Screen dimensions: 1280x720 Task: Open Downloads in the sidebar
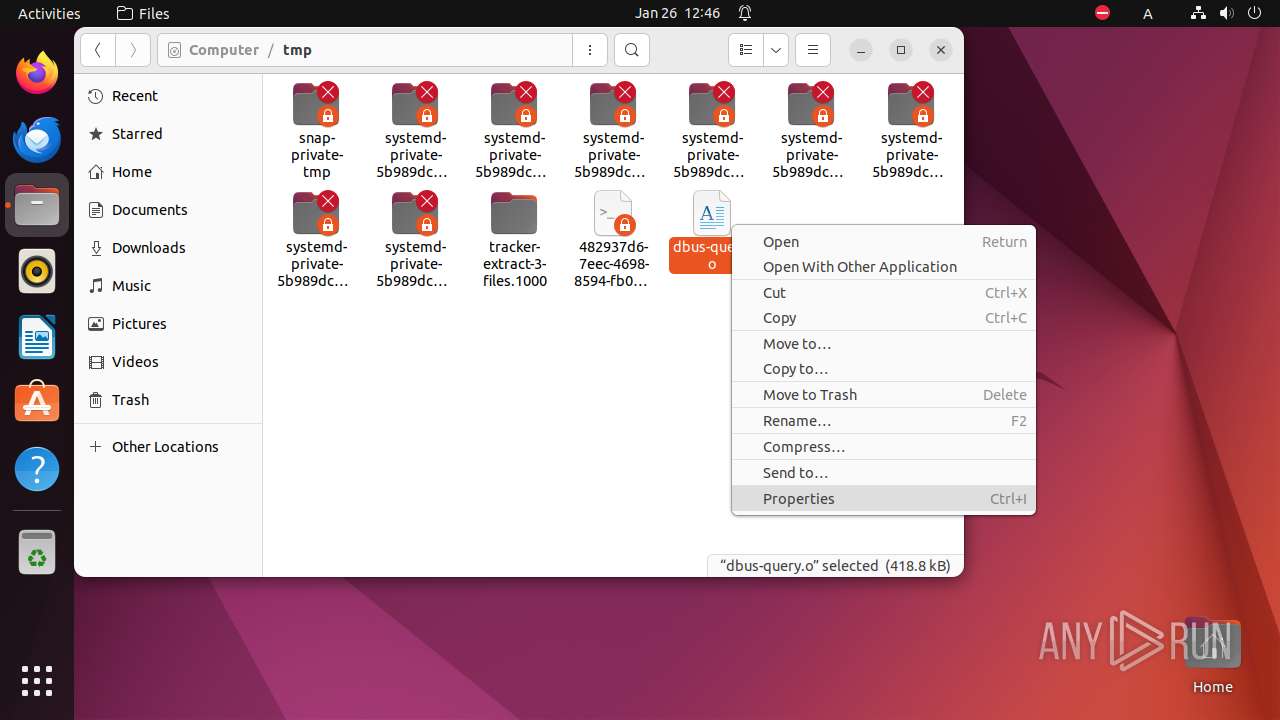(168, 248)
